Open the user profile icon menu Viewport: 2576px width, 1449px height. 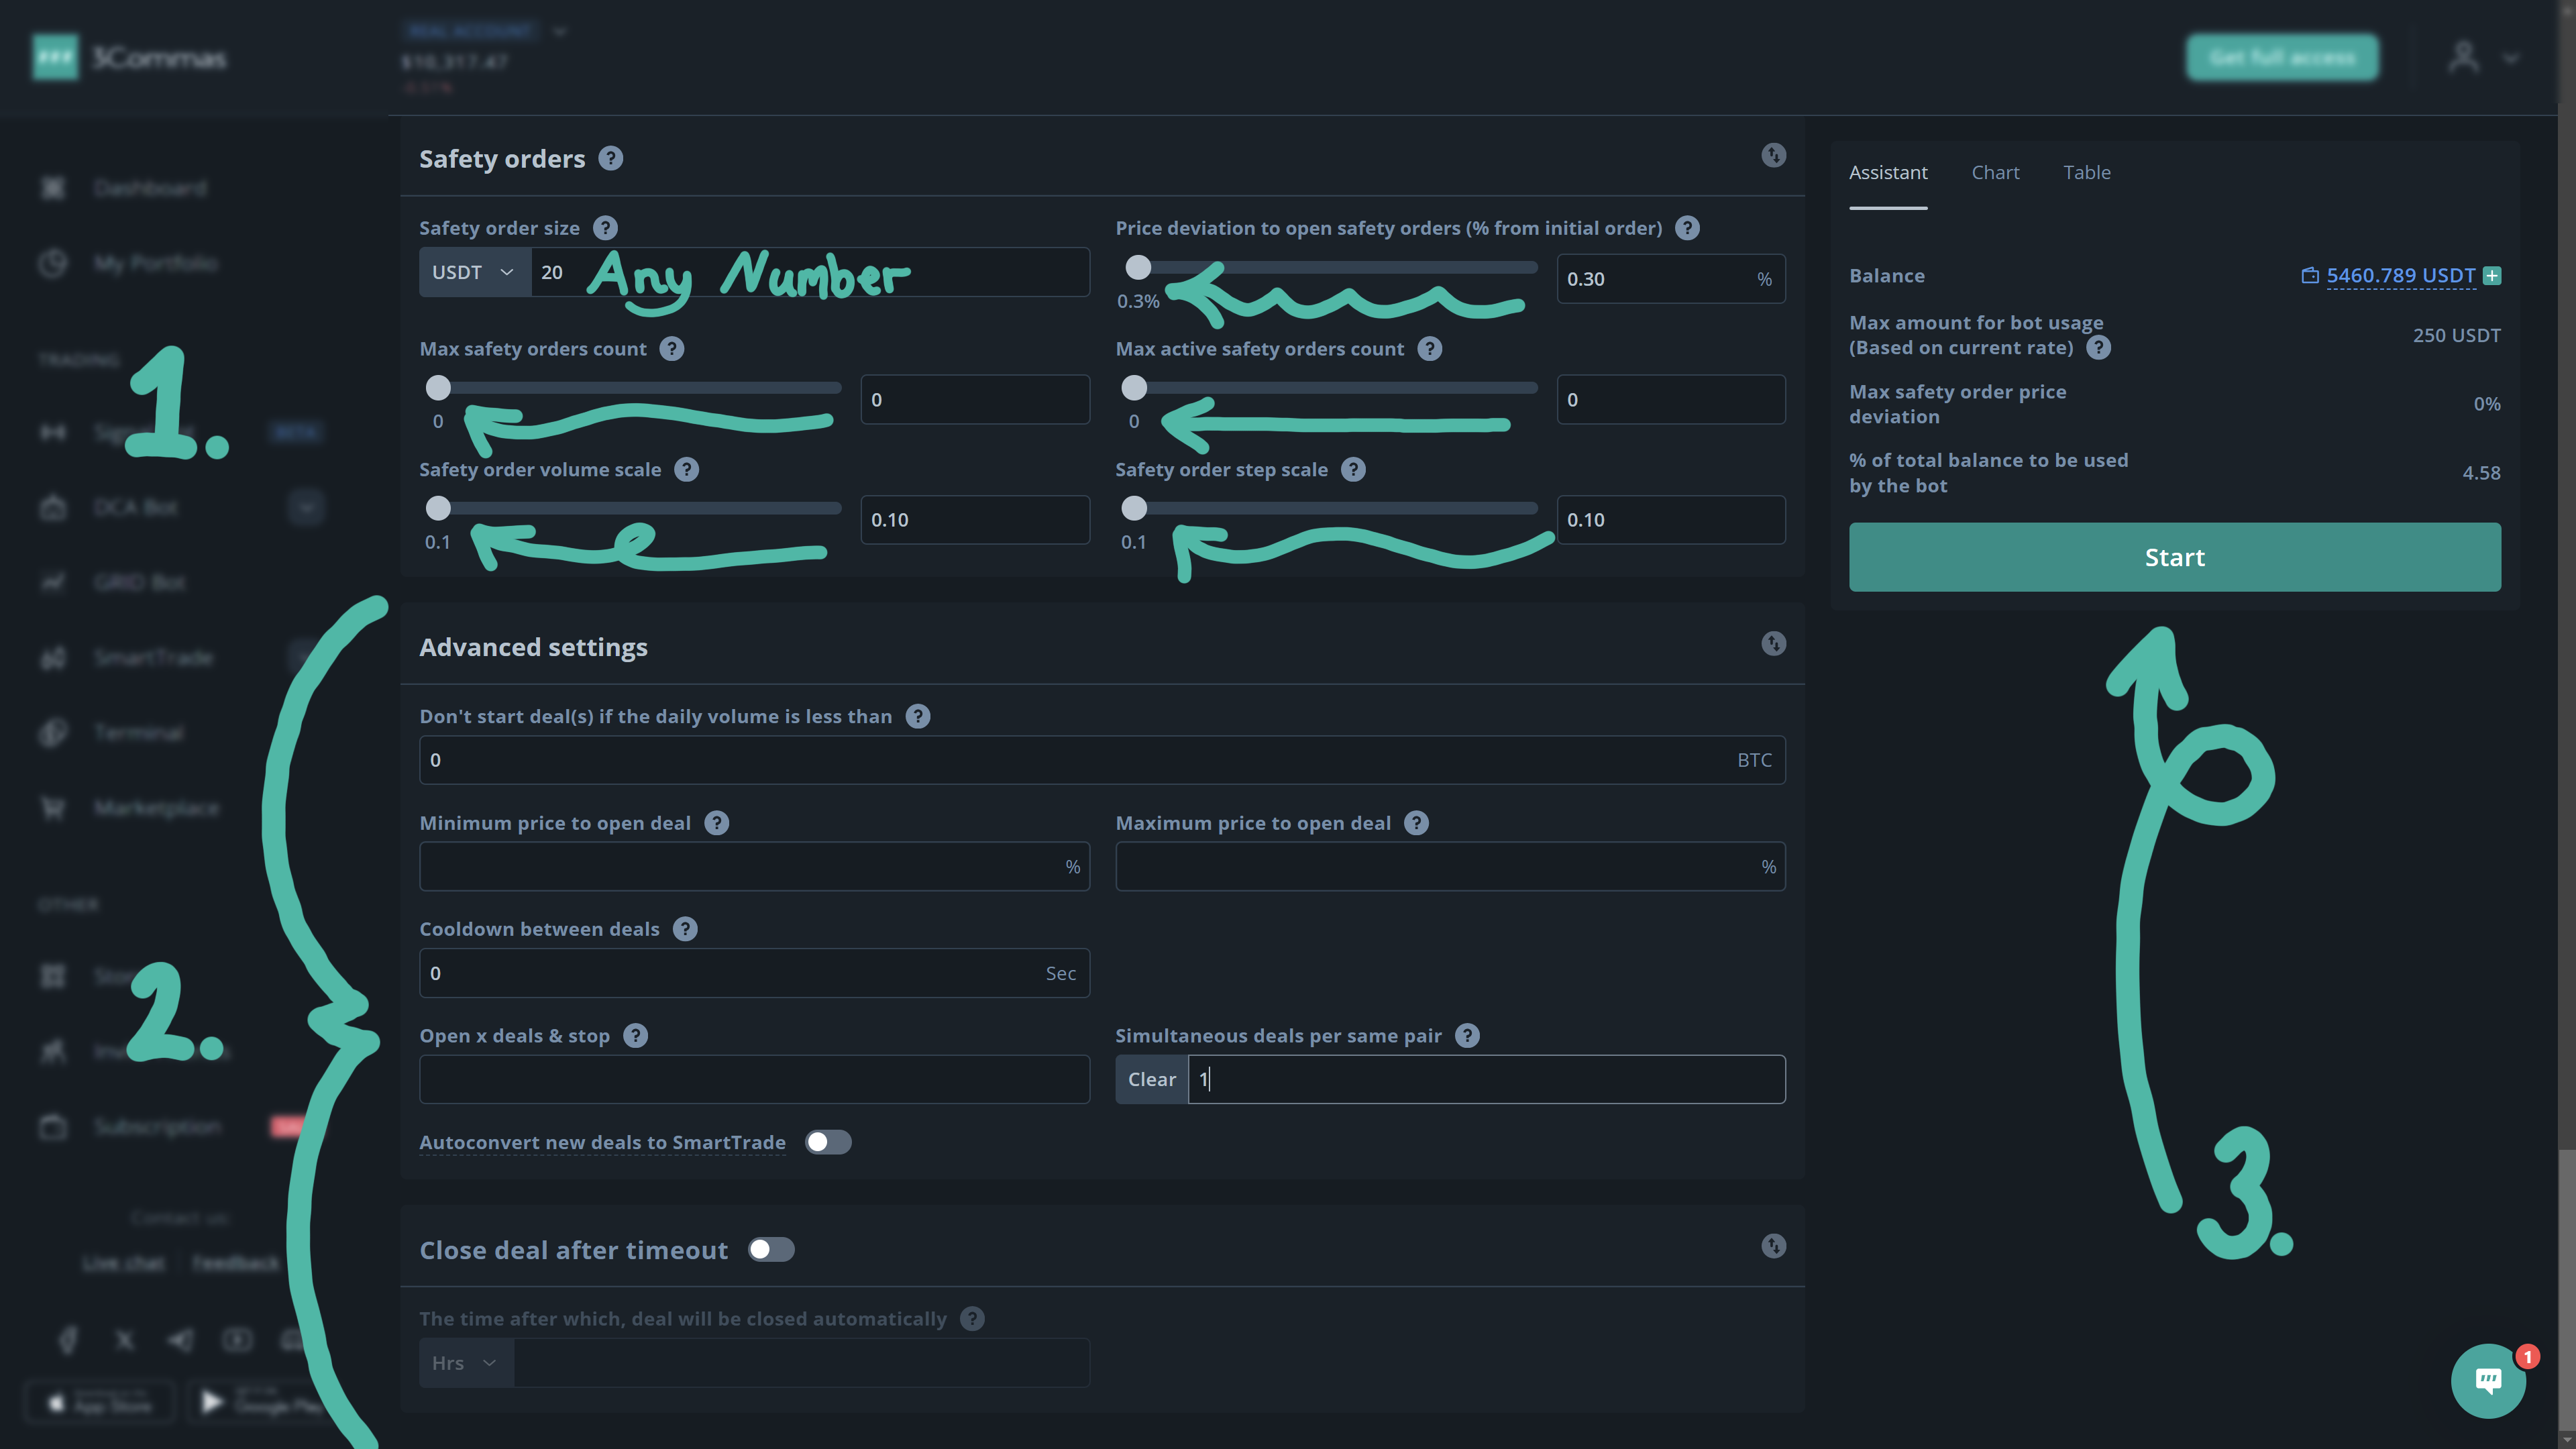[x=2463, y=58]
